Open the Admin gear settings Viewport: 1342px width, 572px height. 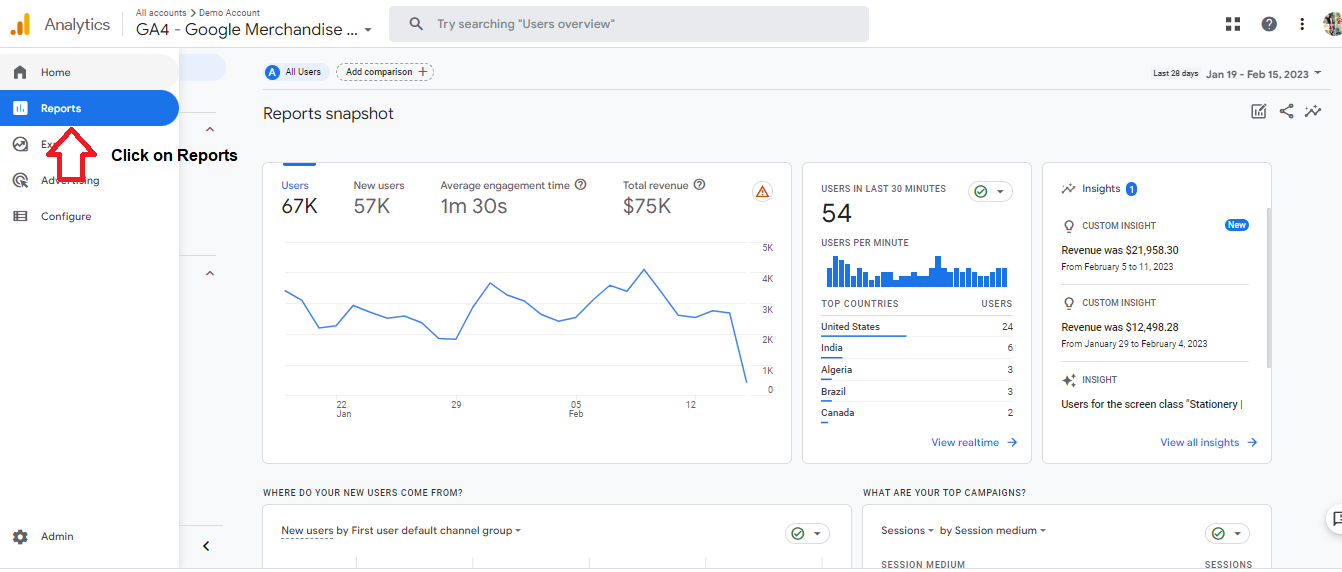point(20,537)
